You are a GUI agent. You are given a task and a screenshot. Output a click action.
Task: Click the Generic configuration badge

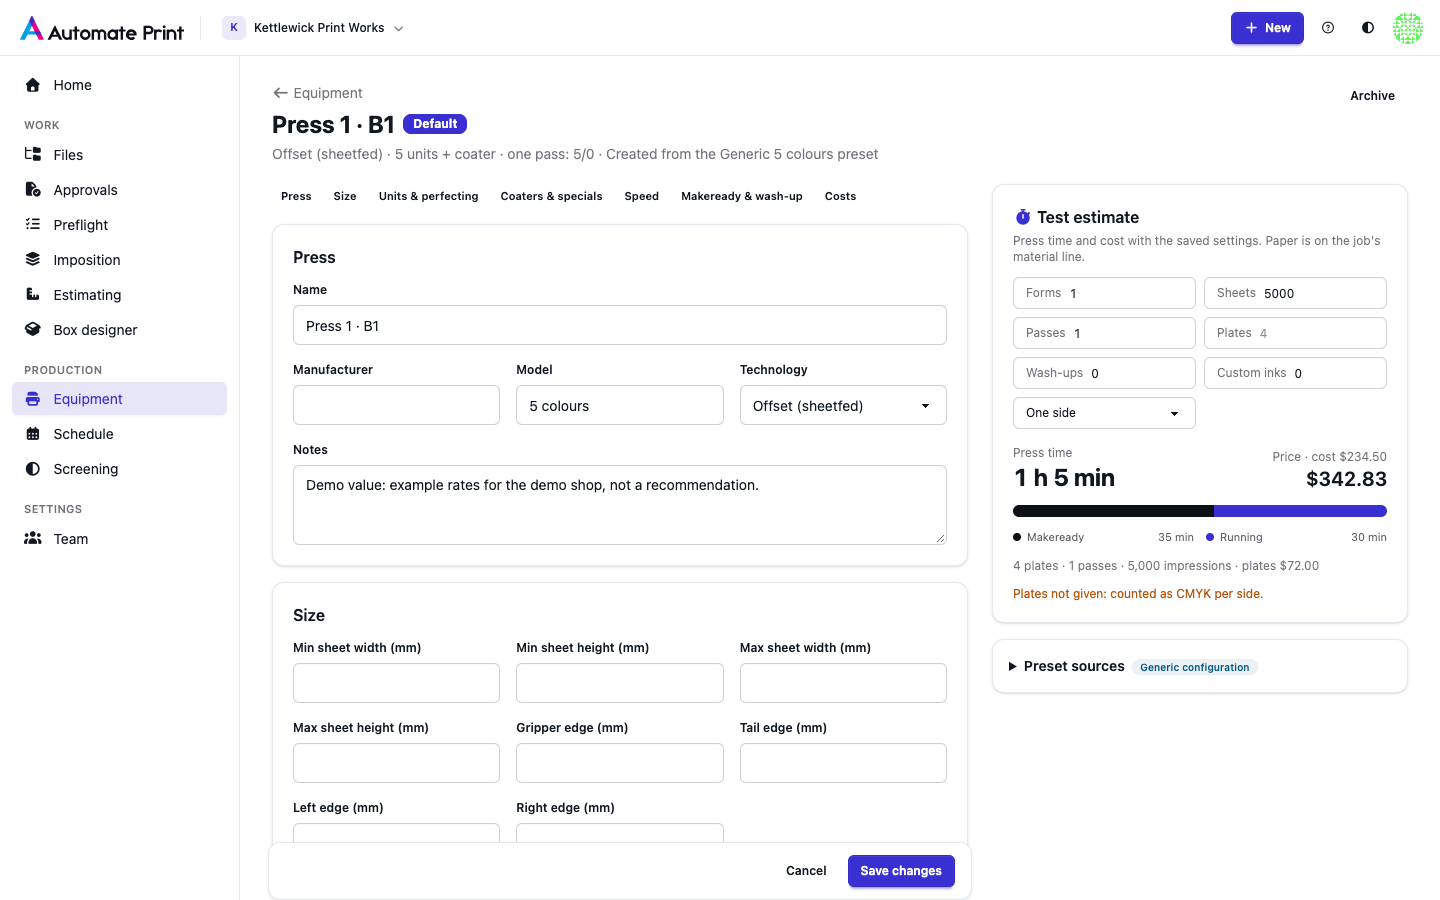1195,667
